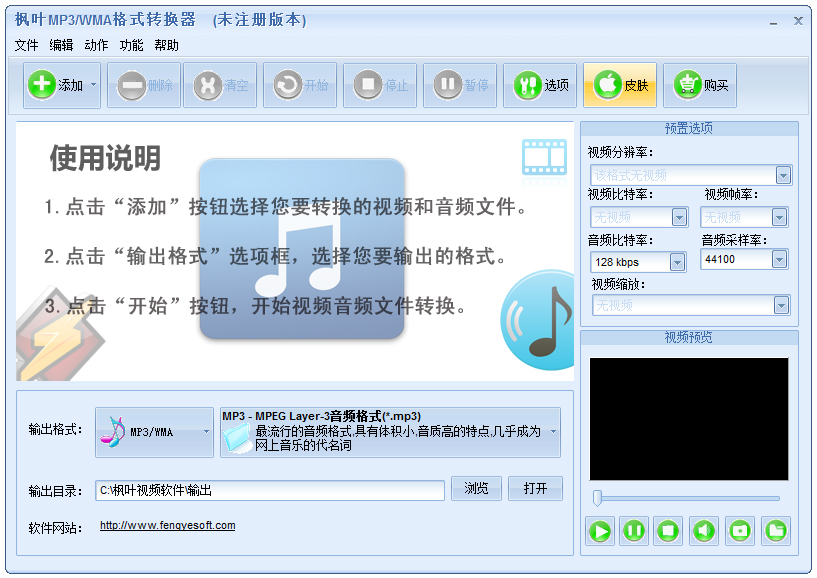Open the MP3 - MPEG Layer-3 format dropdown
817x578 pixels.
(x=390, y=432)
